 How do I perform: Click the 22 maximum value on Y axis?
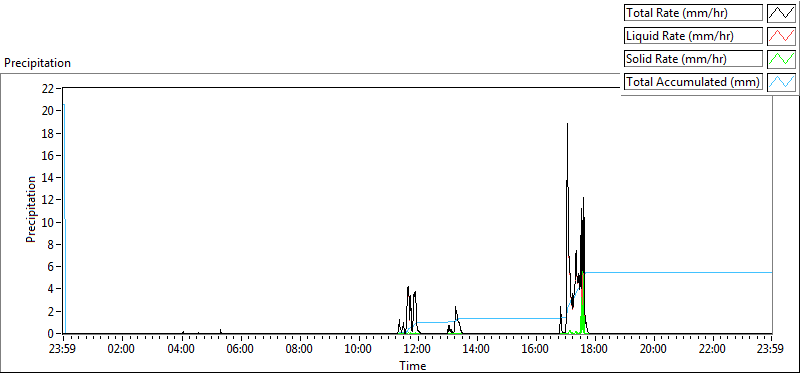point(48,88)
